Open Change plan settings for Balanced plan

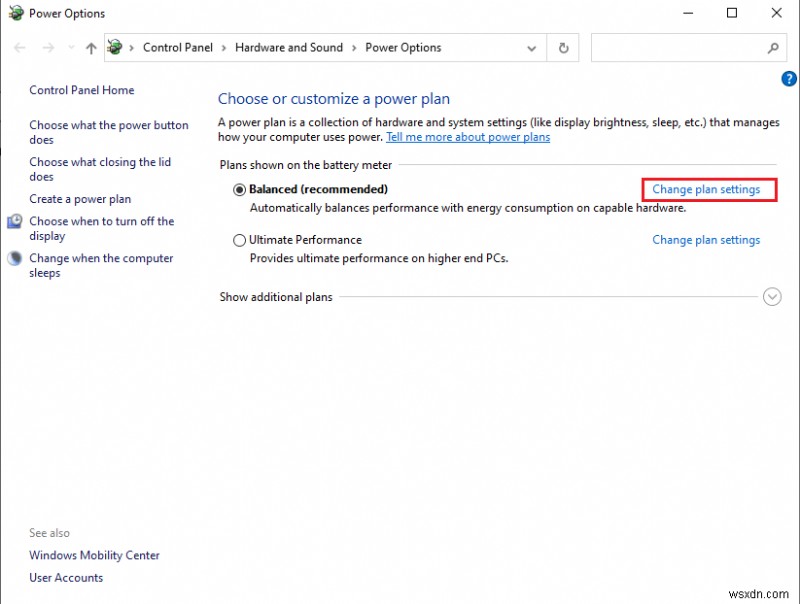[x=706, y=189]
